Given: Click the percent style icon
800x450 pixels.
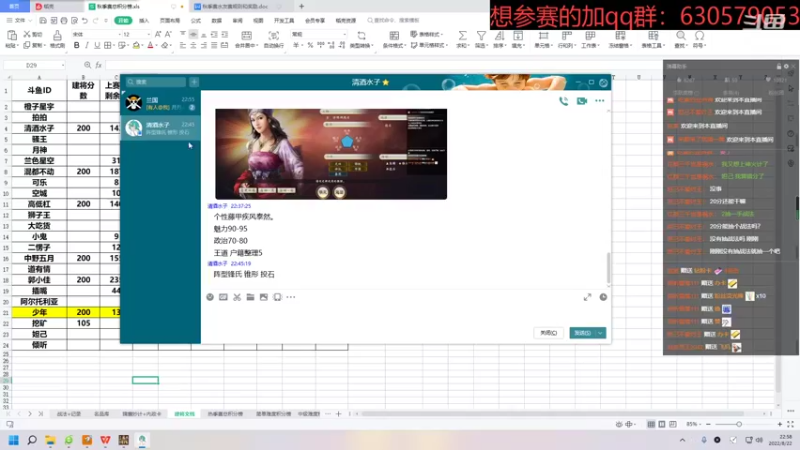Looking at the screenshot, I should [310, 45].
